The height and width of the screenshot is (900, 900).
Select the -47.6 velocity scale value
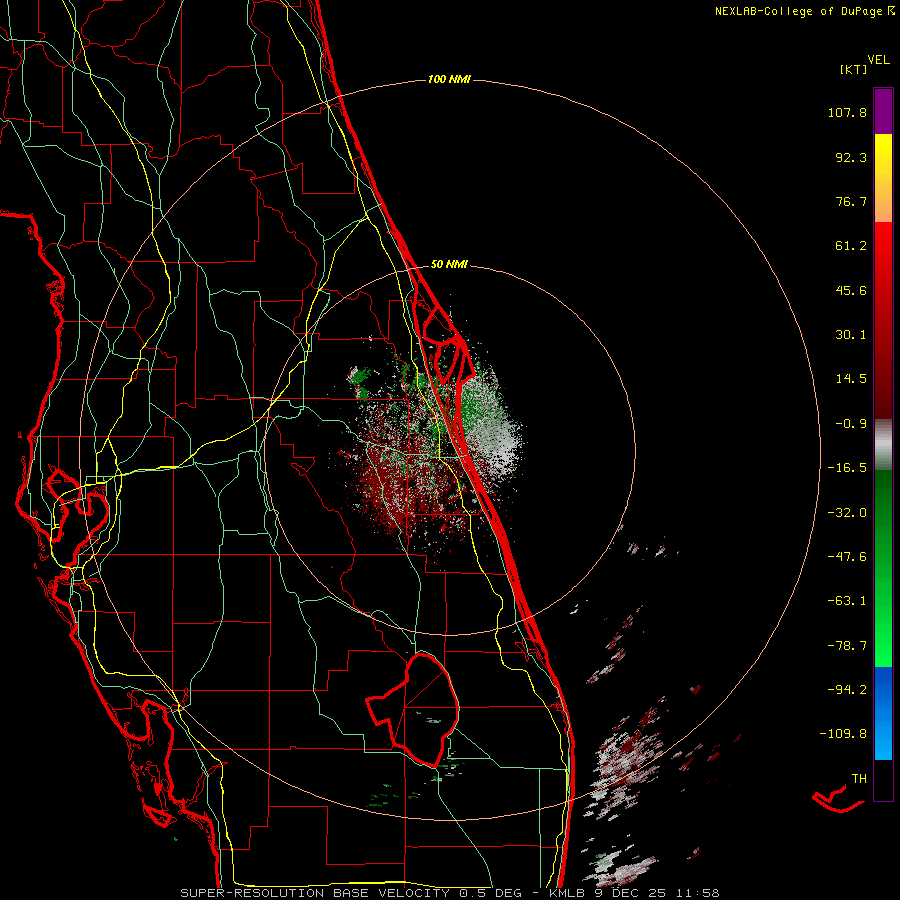847,557
